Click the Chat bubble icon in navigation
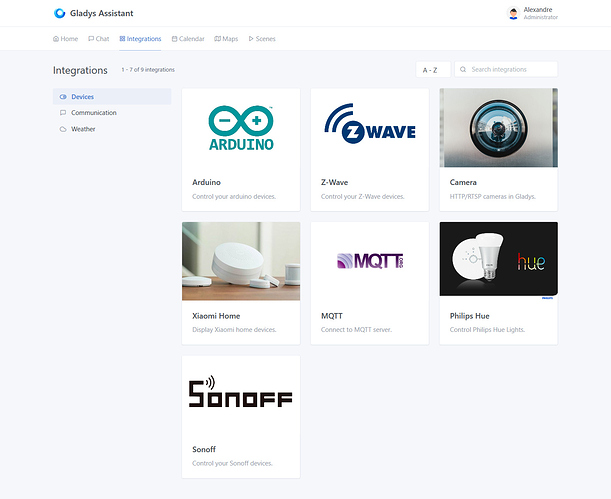Screen dimensions: 611x499 point(91,39)
